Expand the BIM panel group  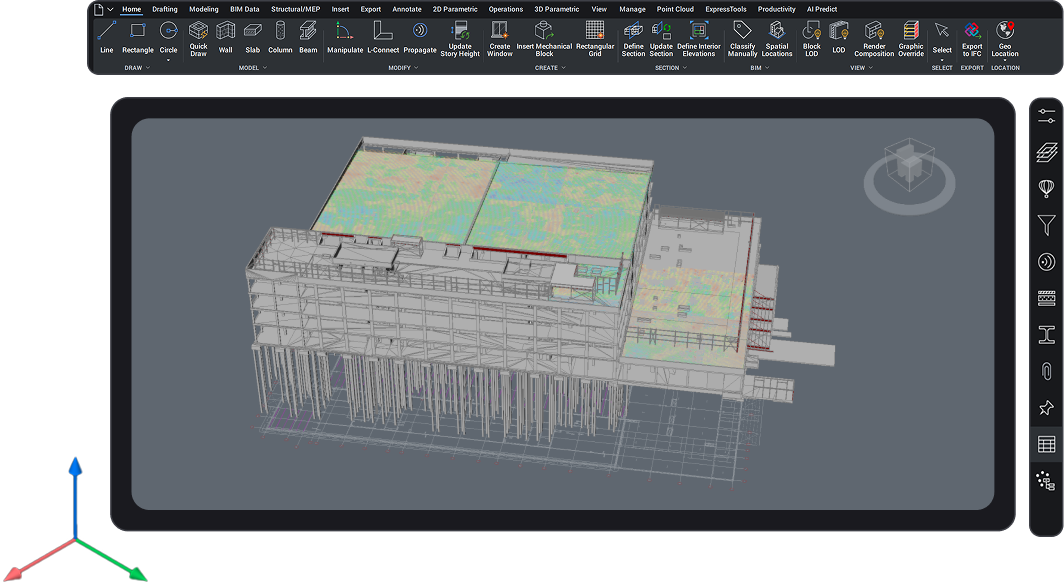(759, 68)
